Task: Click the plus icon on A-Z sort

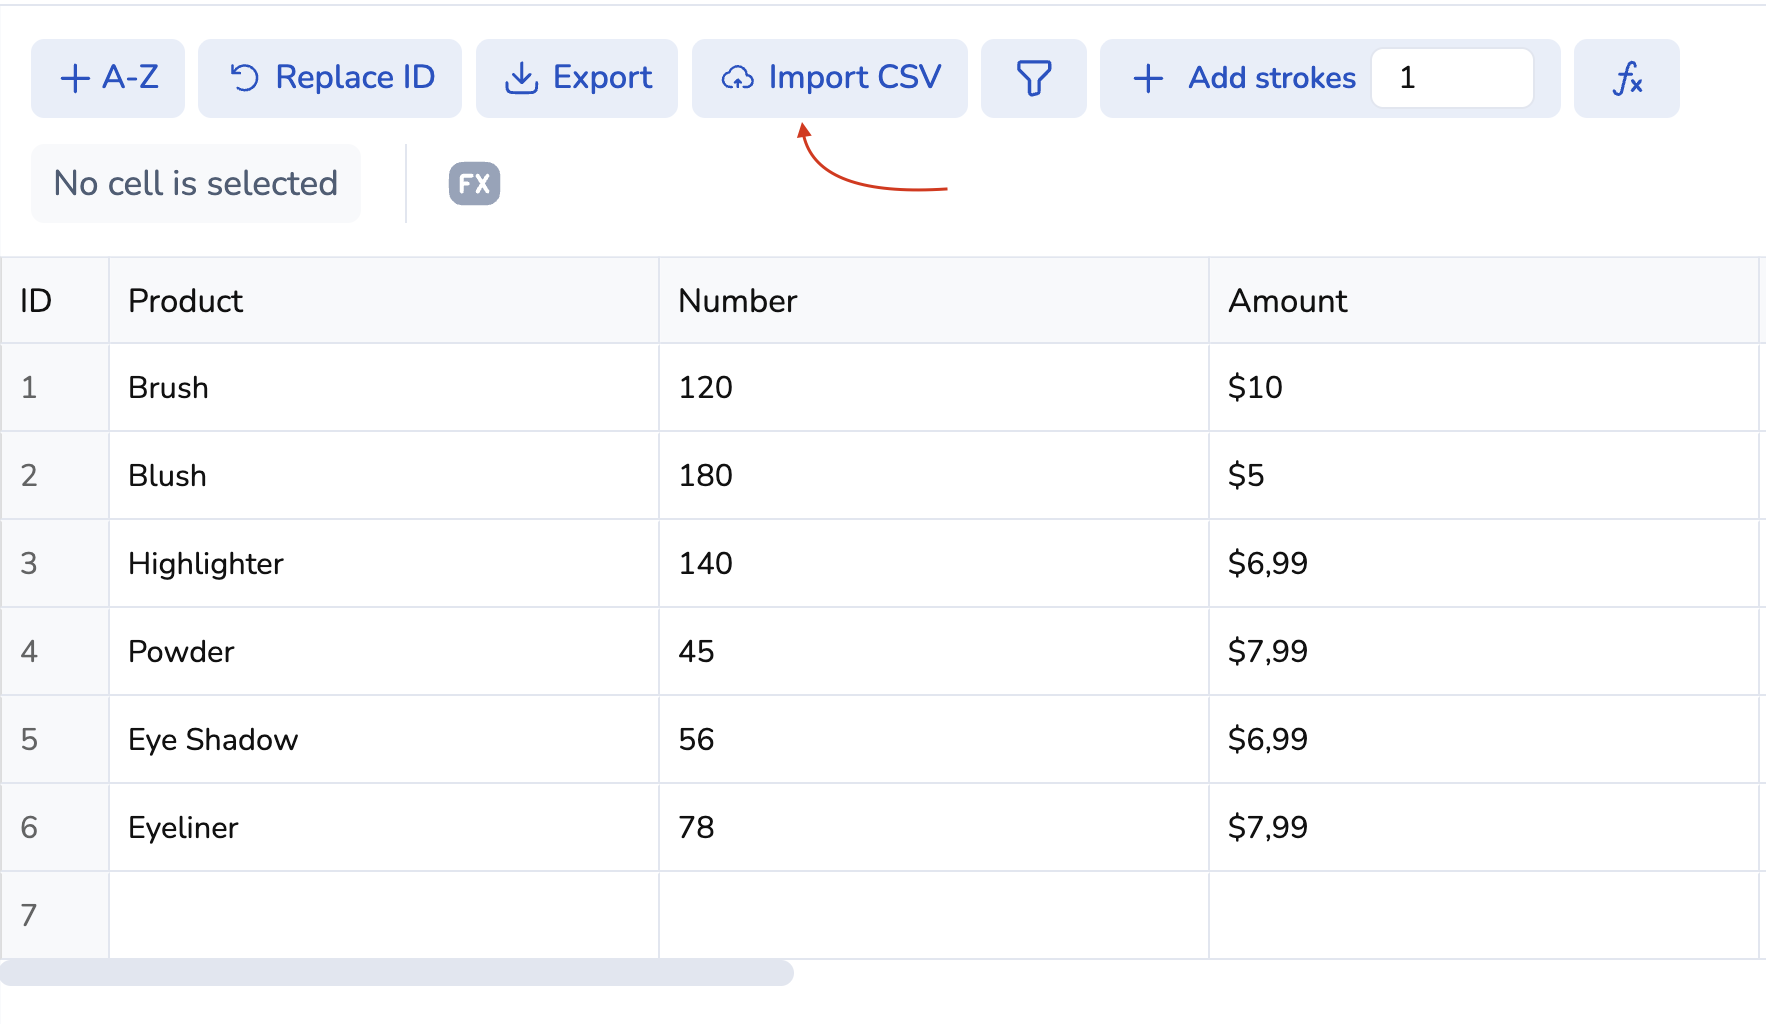Action: [75, 78]
